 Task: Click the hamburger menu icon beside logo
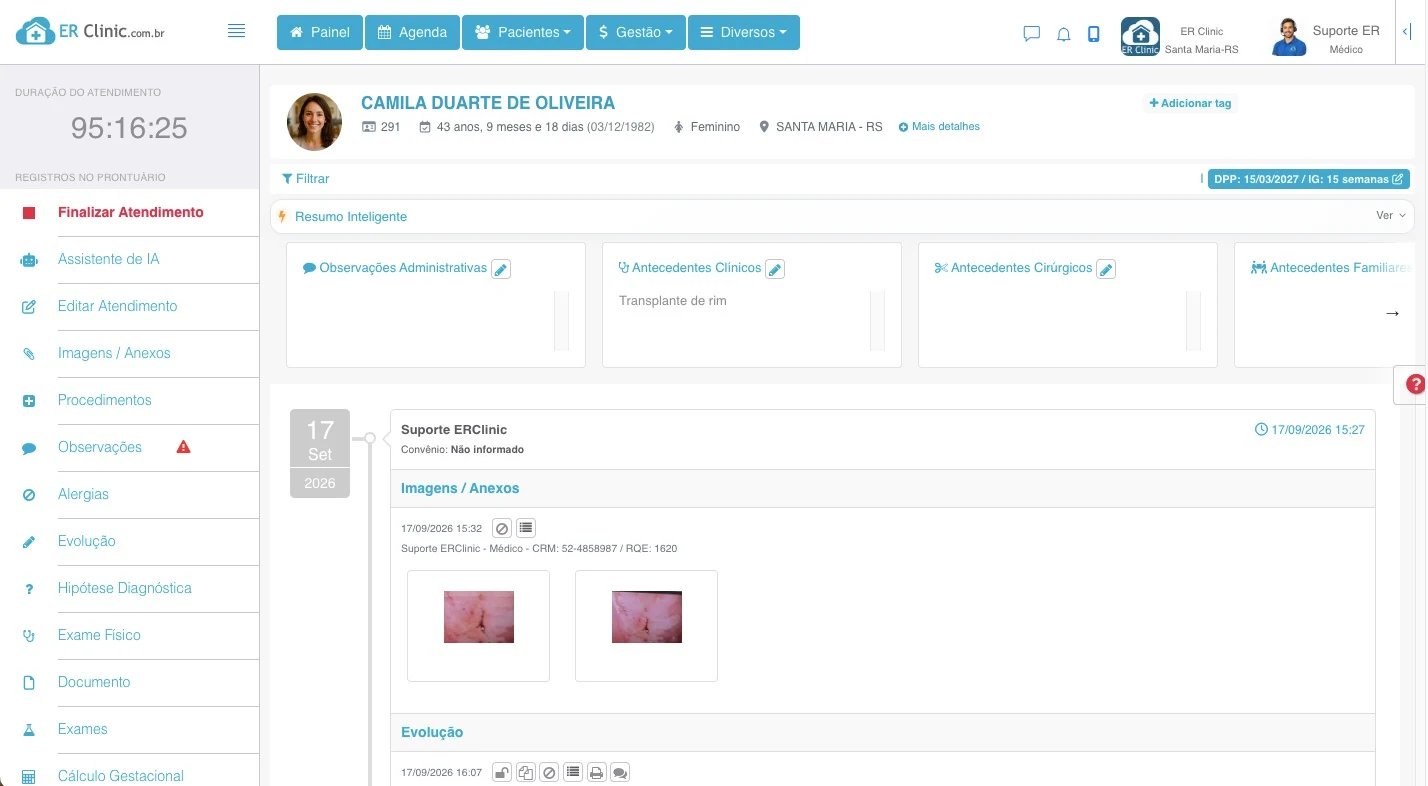237,31
